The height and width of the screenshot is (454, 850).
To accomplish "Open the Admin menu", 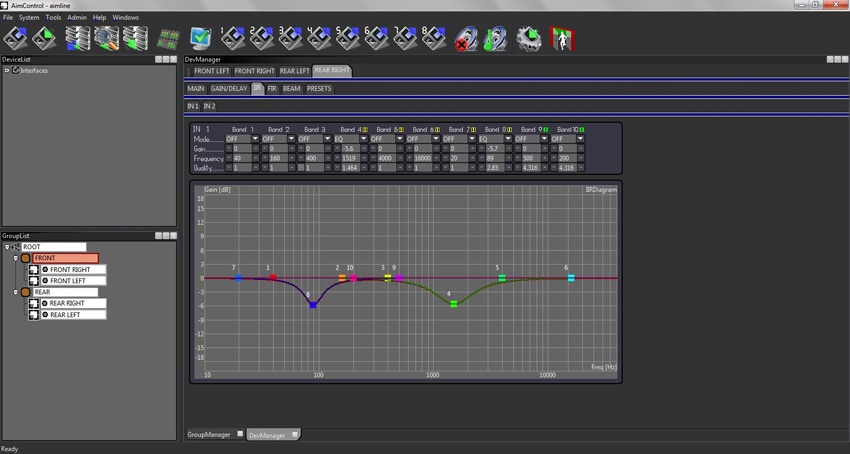I will coord(77,17).
